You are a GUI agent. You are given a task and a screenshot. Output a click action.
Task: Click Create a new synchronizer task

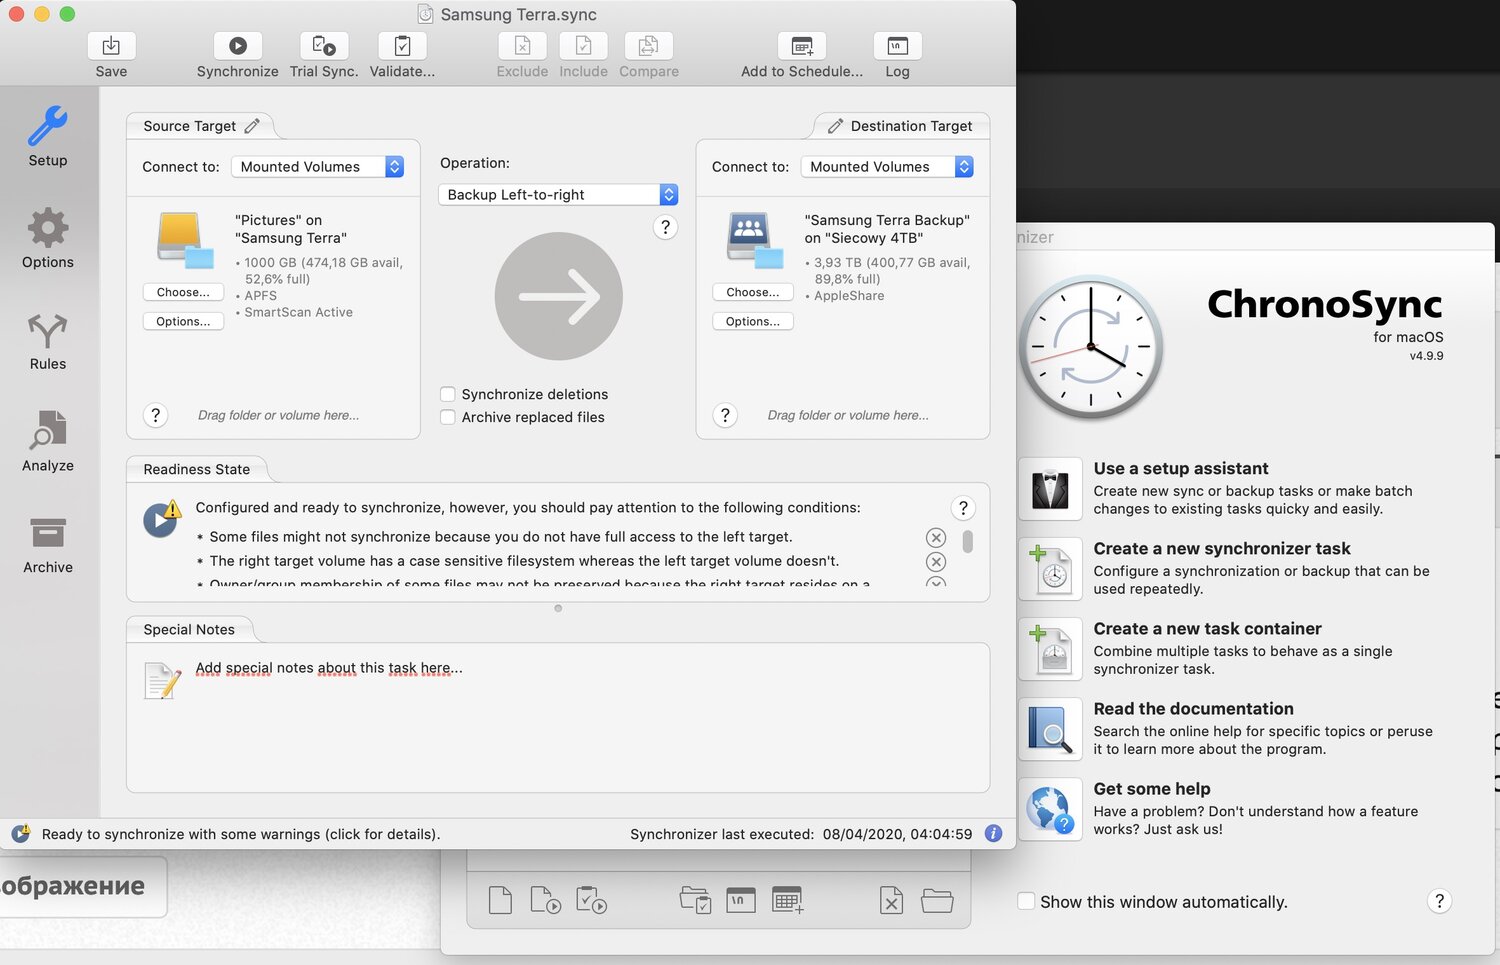click(1222, 548)
